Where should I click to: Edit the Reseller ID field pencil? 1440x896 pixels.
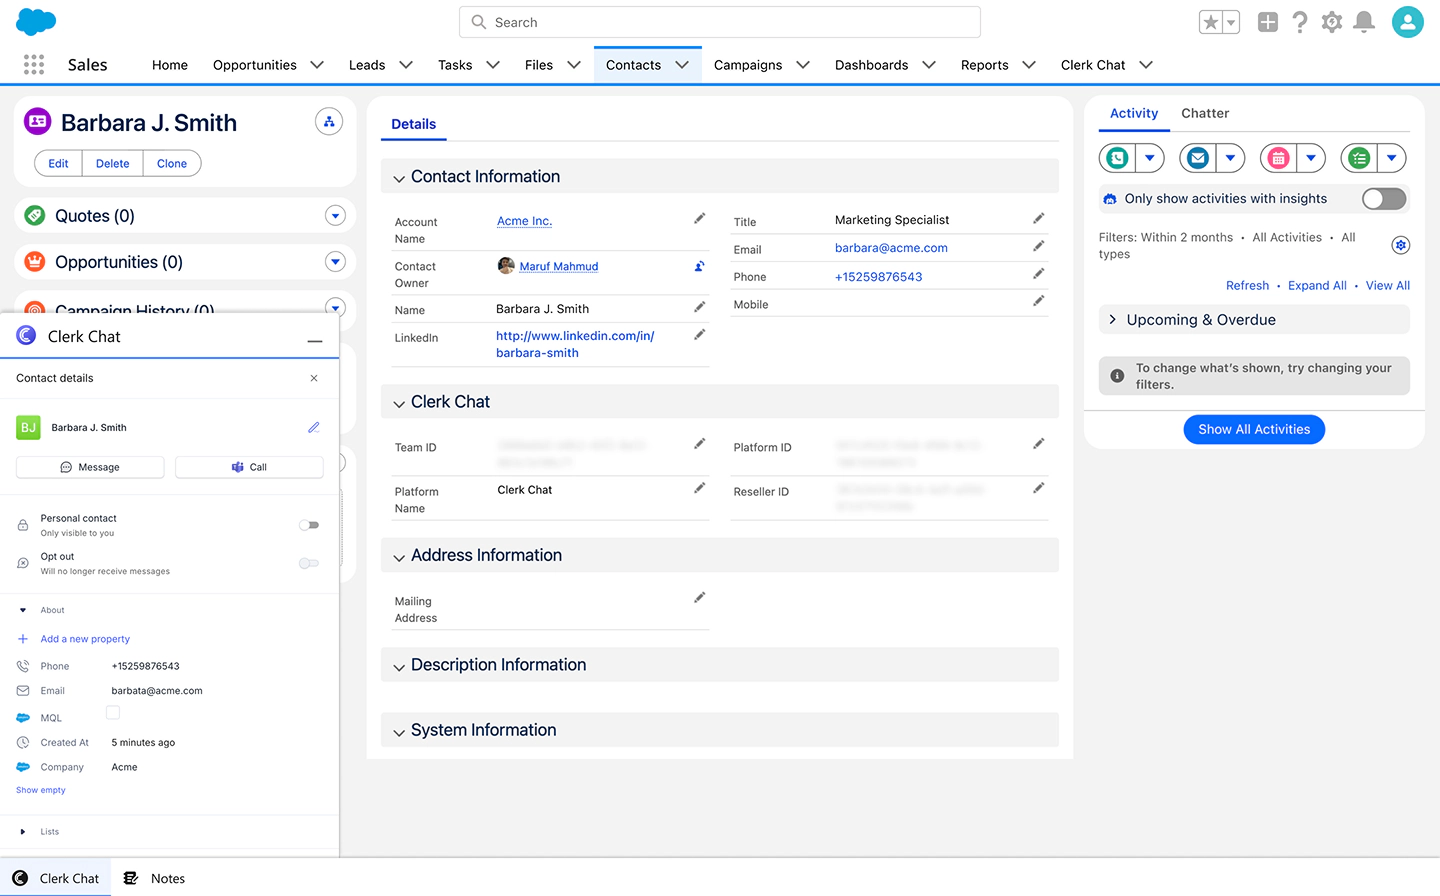(1039, 488)
